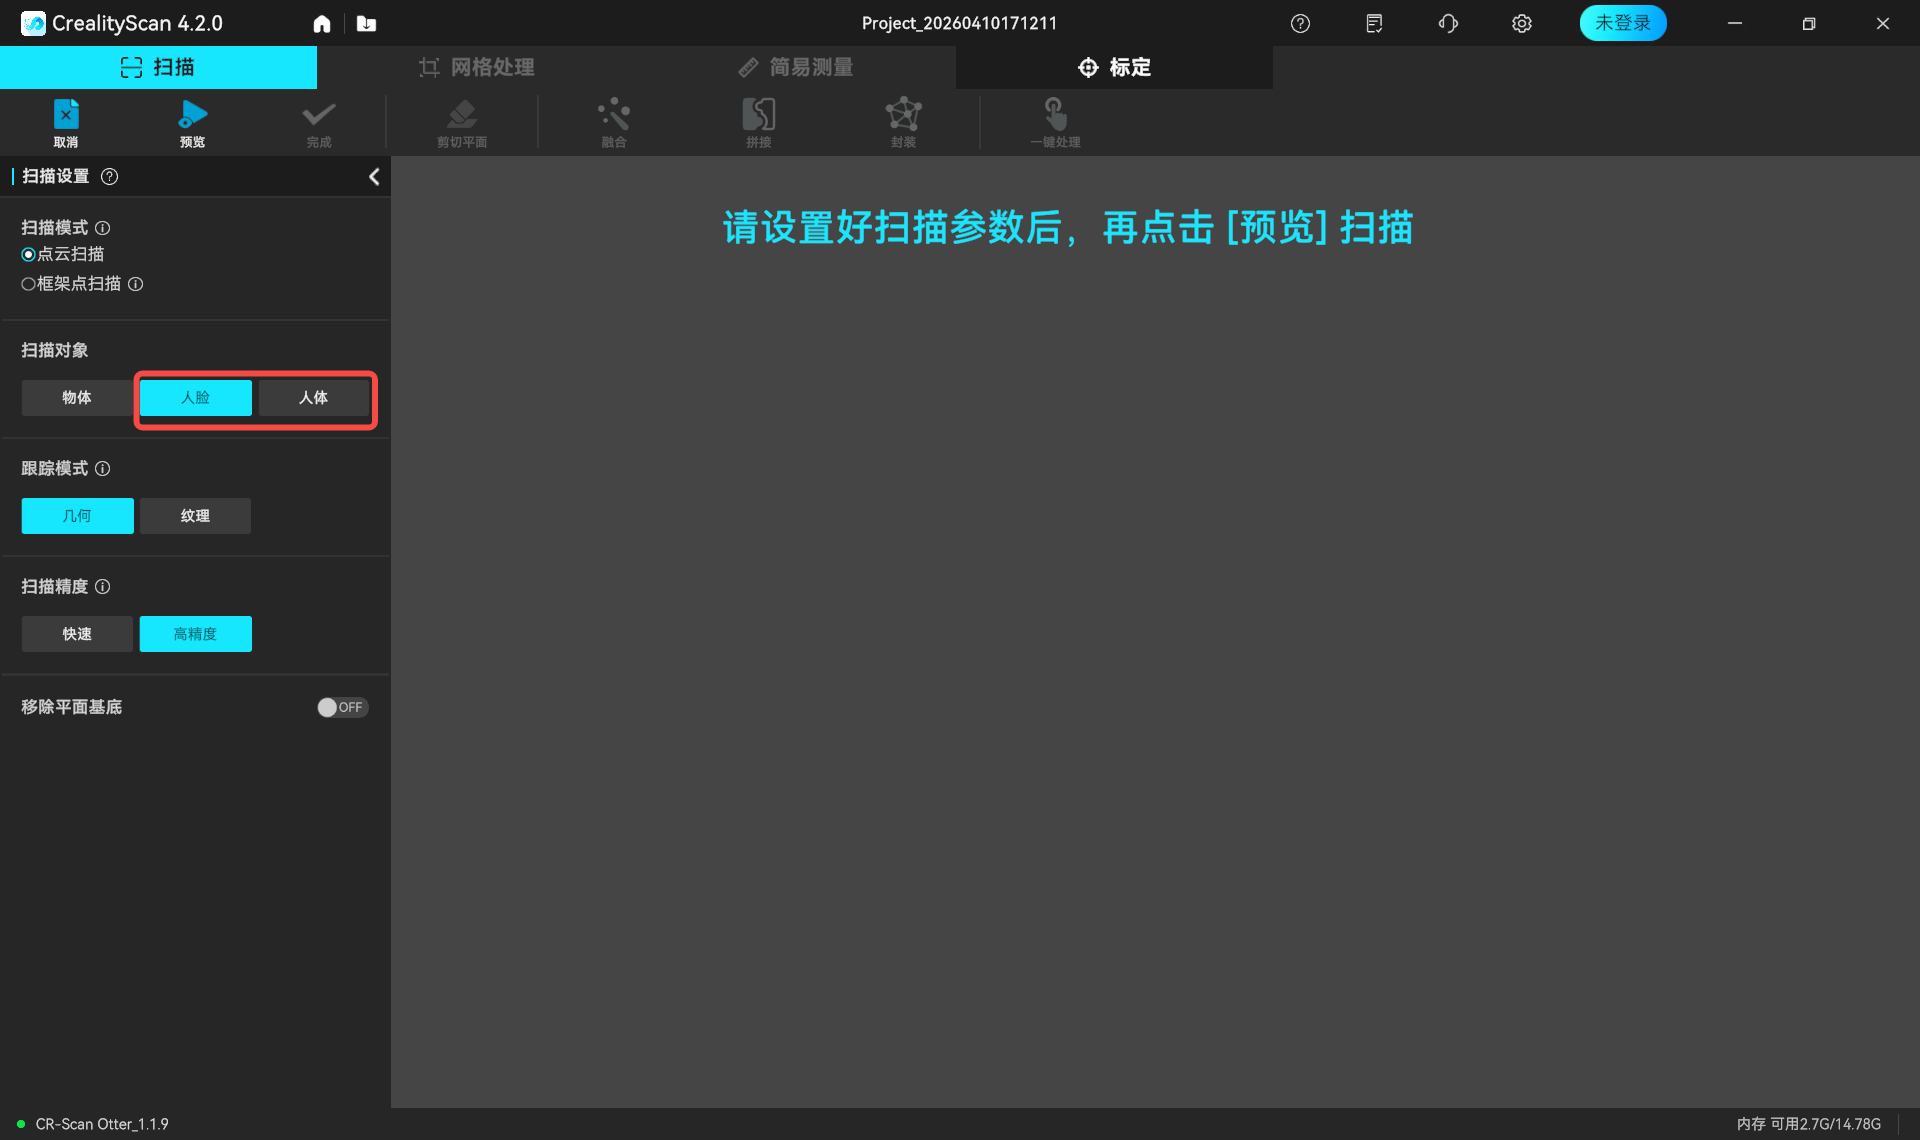1920x1140 pixels.
Task: Click the 取消 cancel scan icon
Action: click(x=65, y=120)
